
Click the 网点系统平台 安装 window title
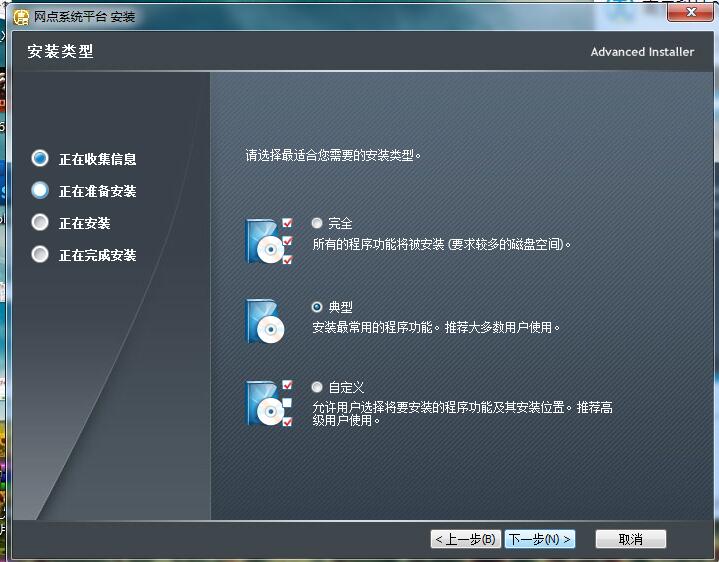(x=84, y=17)
